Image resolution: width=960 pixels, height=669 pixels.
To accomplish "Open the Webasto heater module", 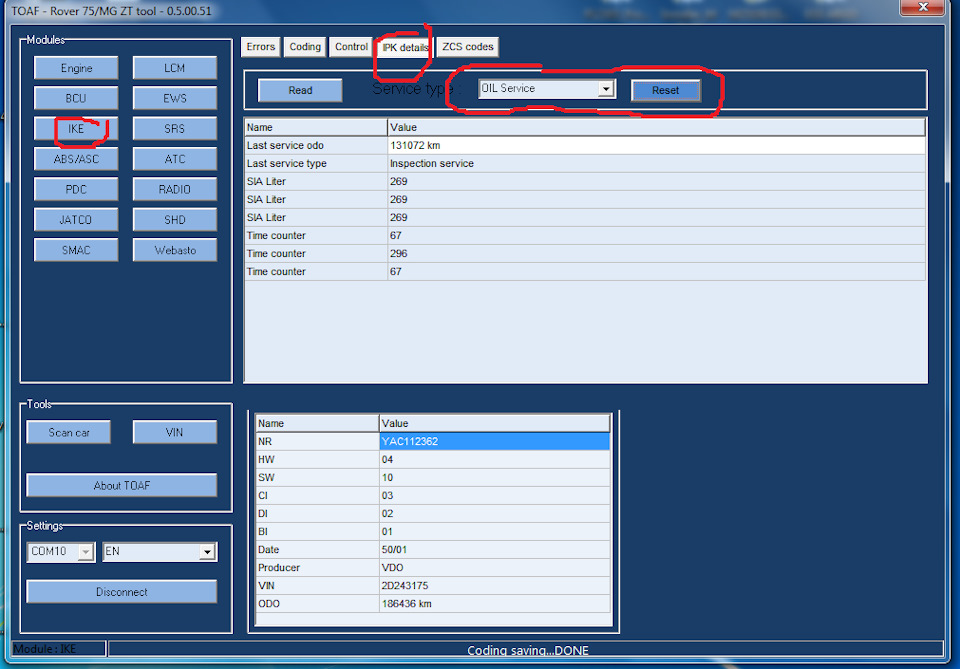I will [x=174, y=250].
